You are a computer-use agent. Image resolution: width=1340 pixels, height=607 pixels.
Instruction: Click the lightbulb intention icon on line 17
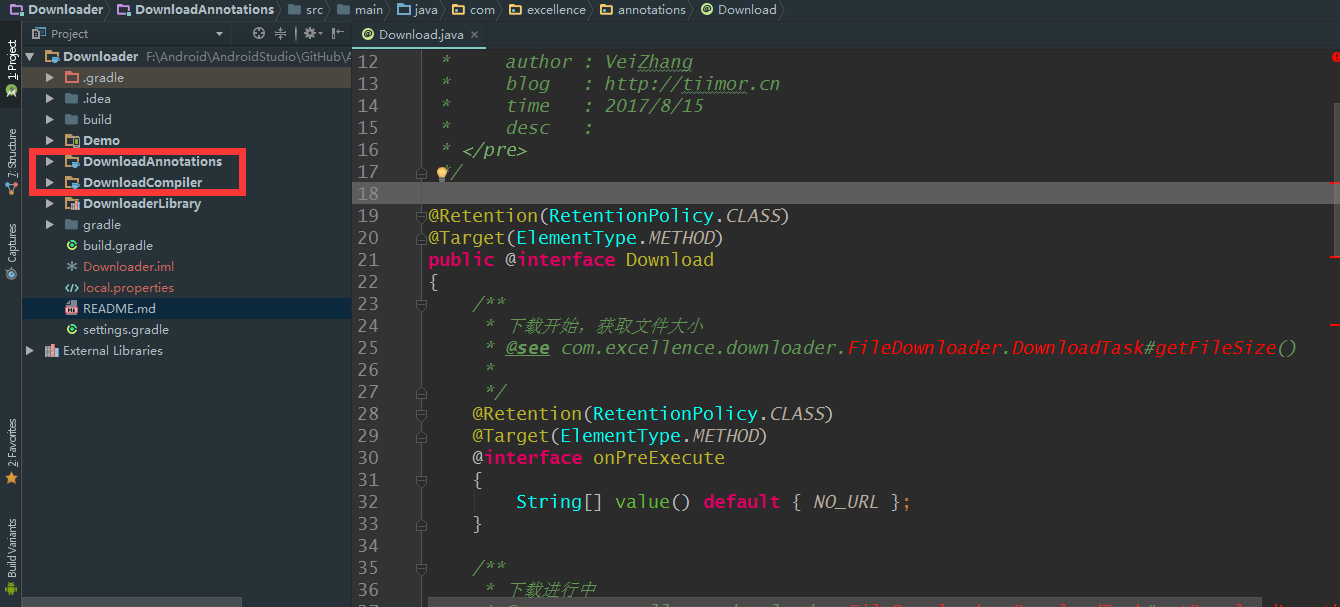coord(442,173)
